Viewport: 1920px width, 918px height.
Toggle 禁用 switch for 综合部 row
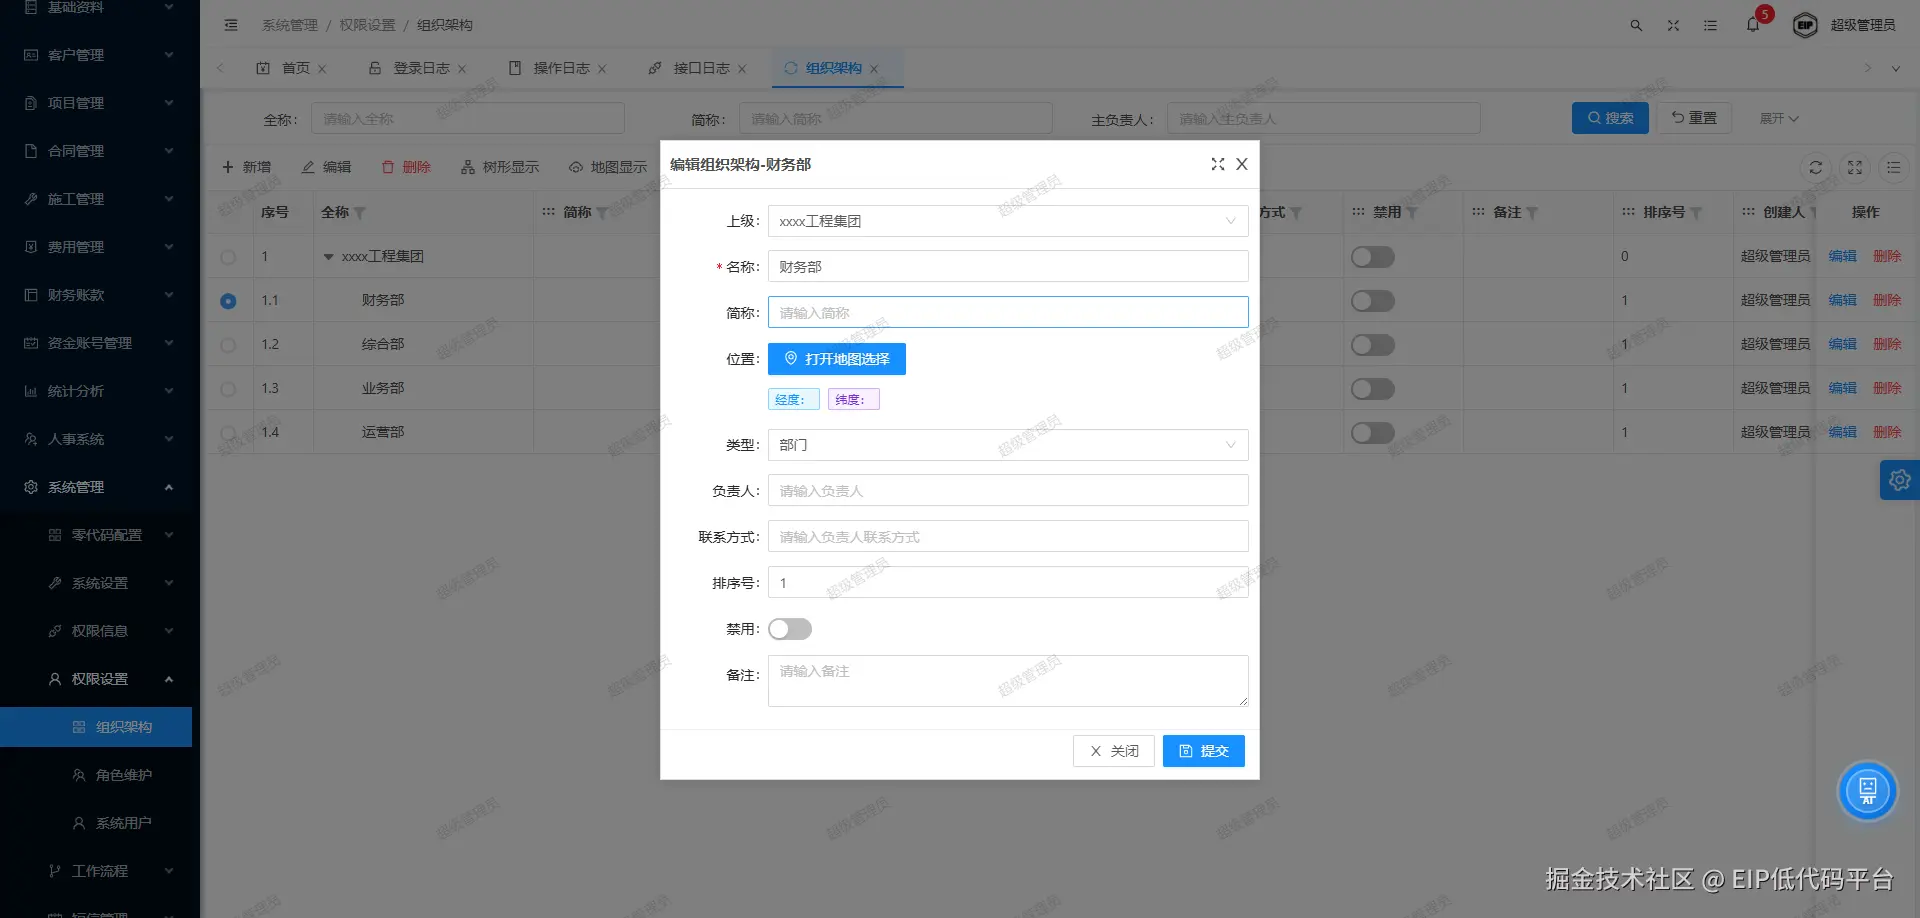tap(1373, 345)
